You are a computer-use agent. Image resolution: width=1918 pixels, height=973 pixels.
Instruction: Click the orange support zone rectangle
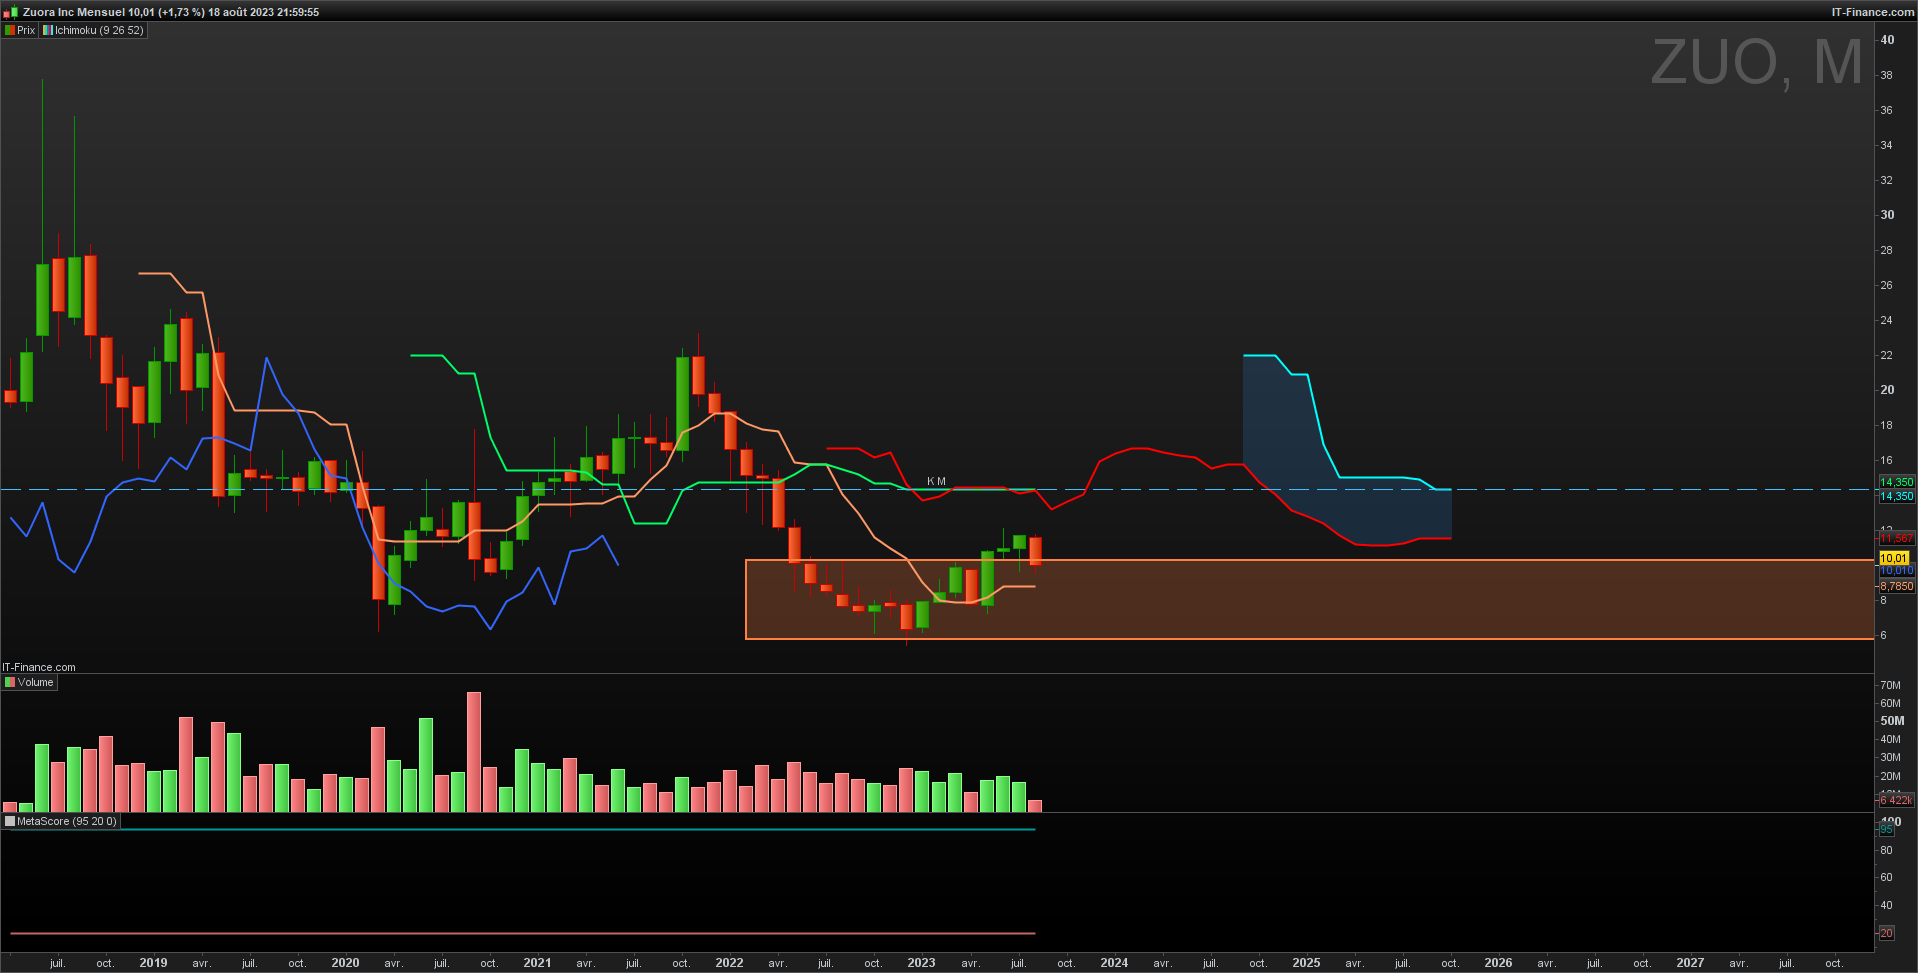[x=1309, y=599]
